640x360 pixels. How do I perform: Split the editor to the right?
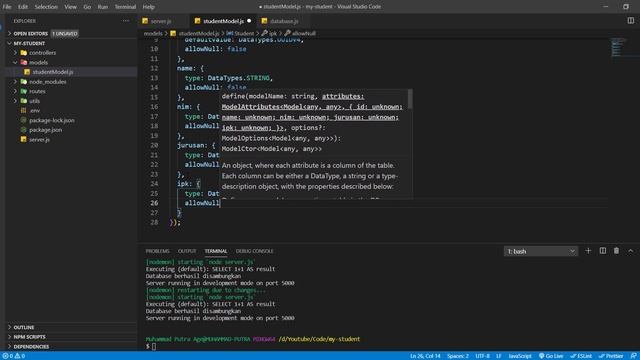pyautogui.click(x=631, y=21)
